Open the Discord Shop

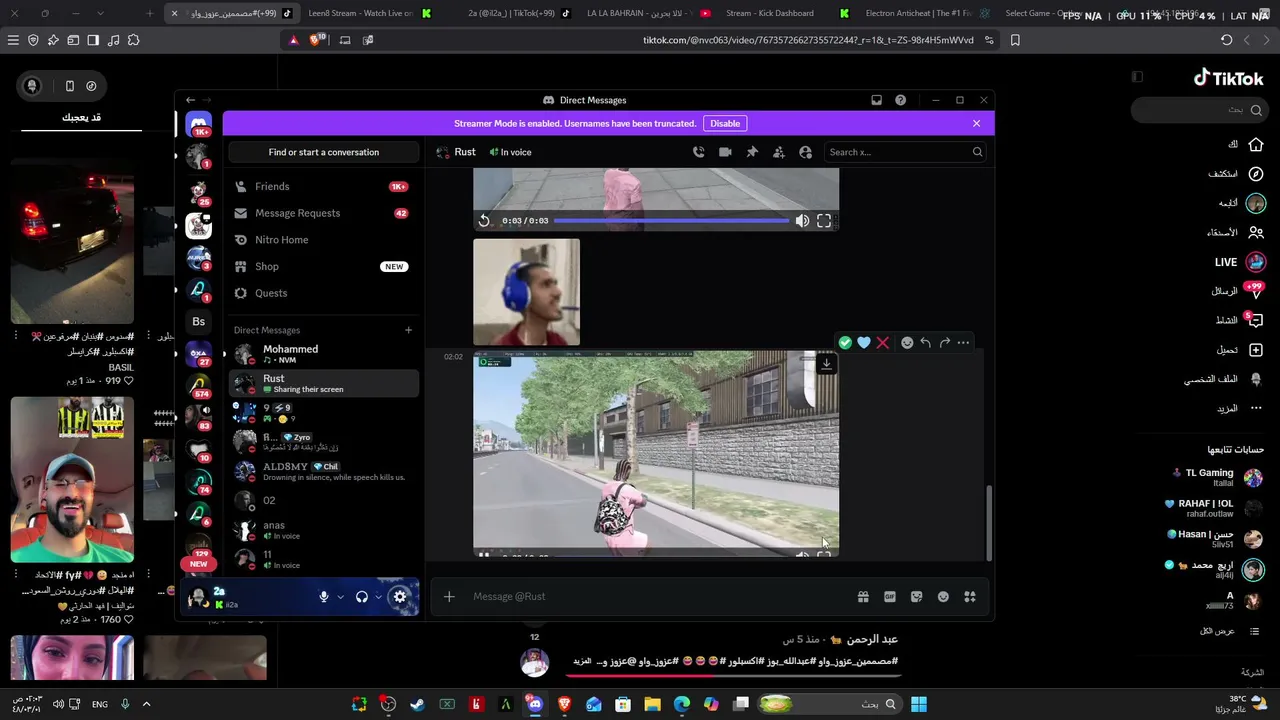(324, 267)
